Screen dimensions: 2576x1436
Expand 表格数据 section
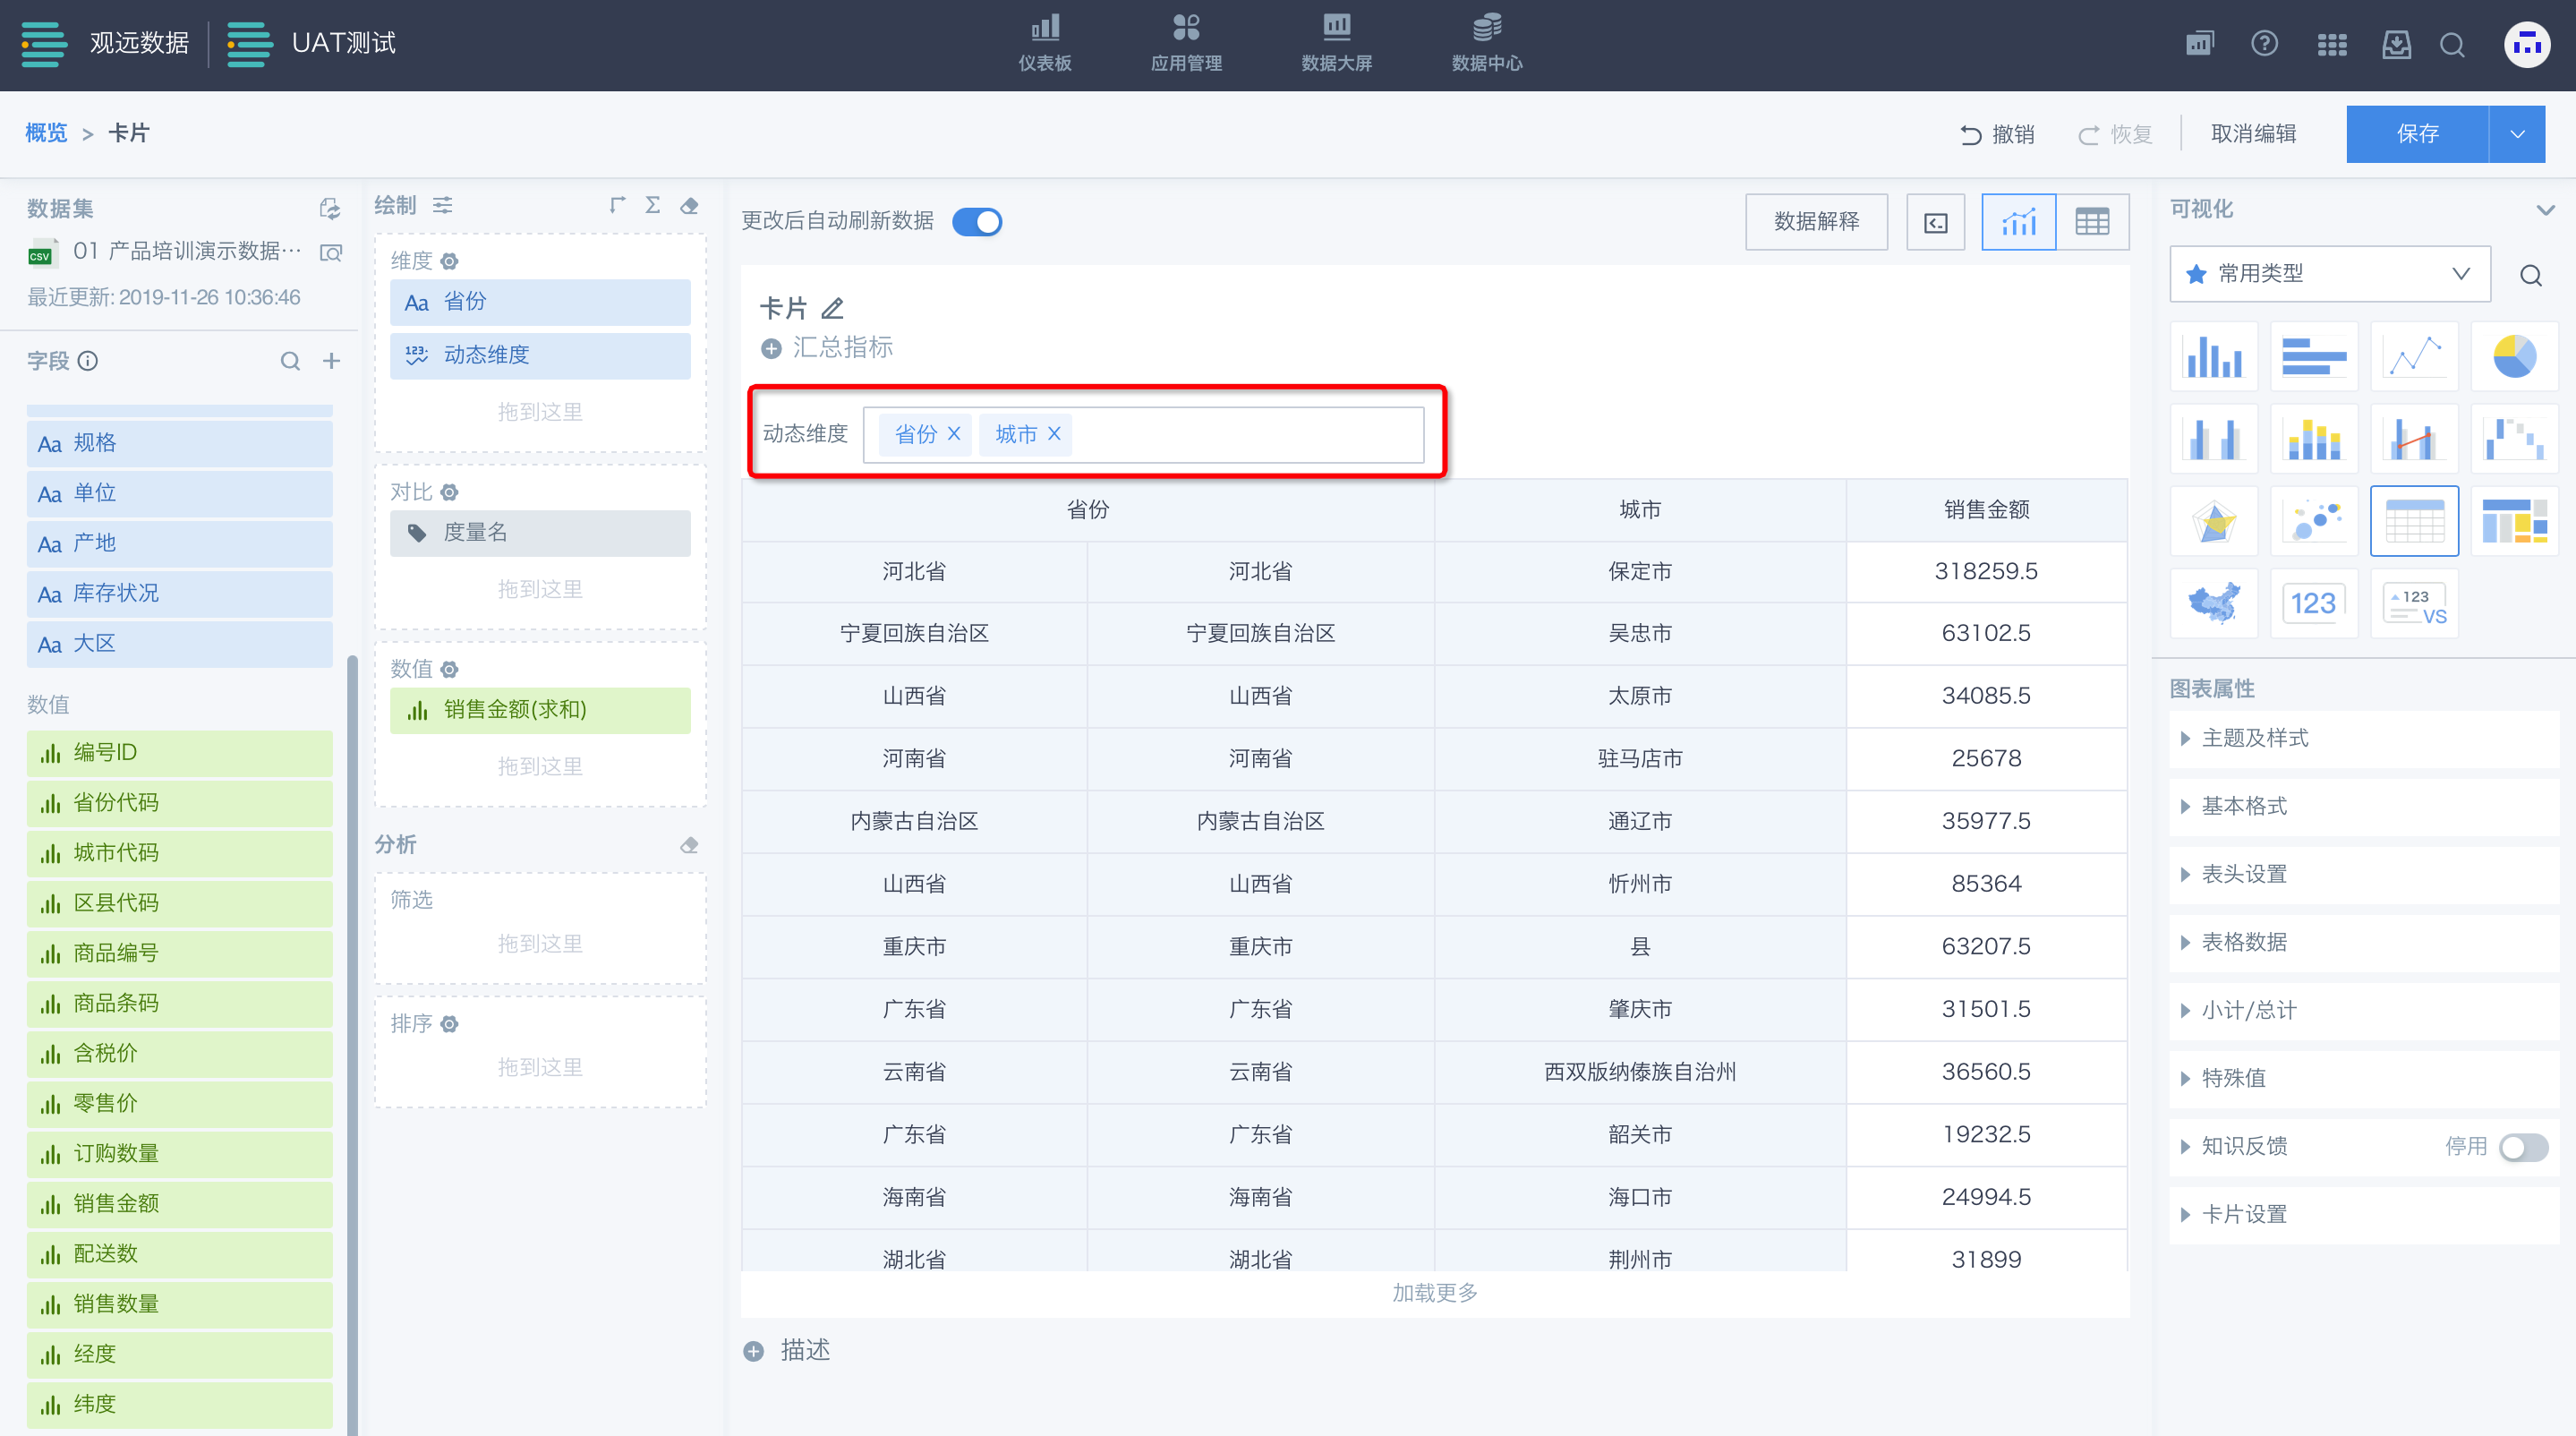point(2364,942)
